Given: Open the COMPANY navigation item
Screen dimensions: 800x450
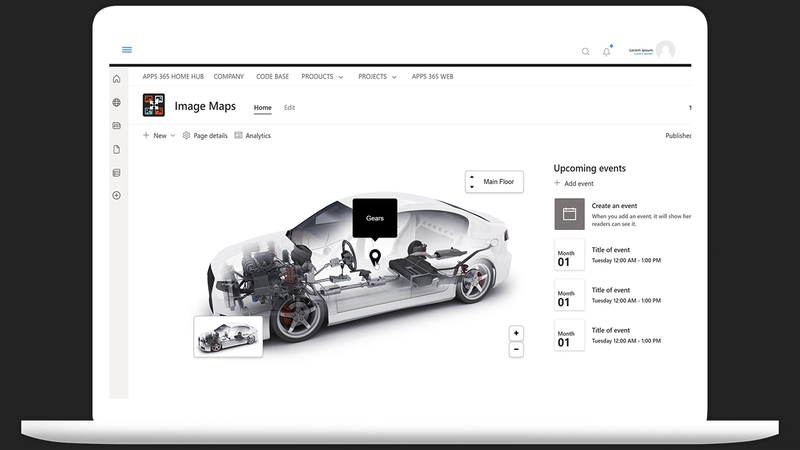Looking at the screenshot, I should pyautogui.click(x=229, y=77).
